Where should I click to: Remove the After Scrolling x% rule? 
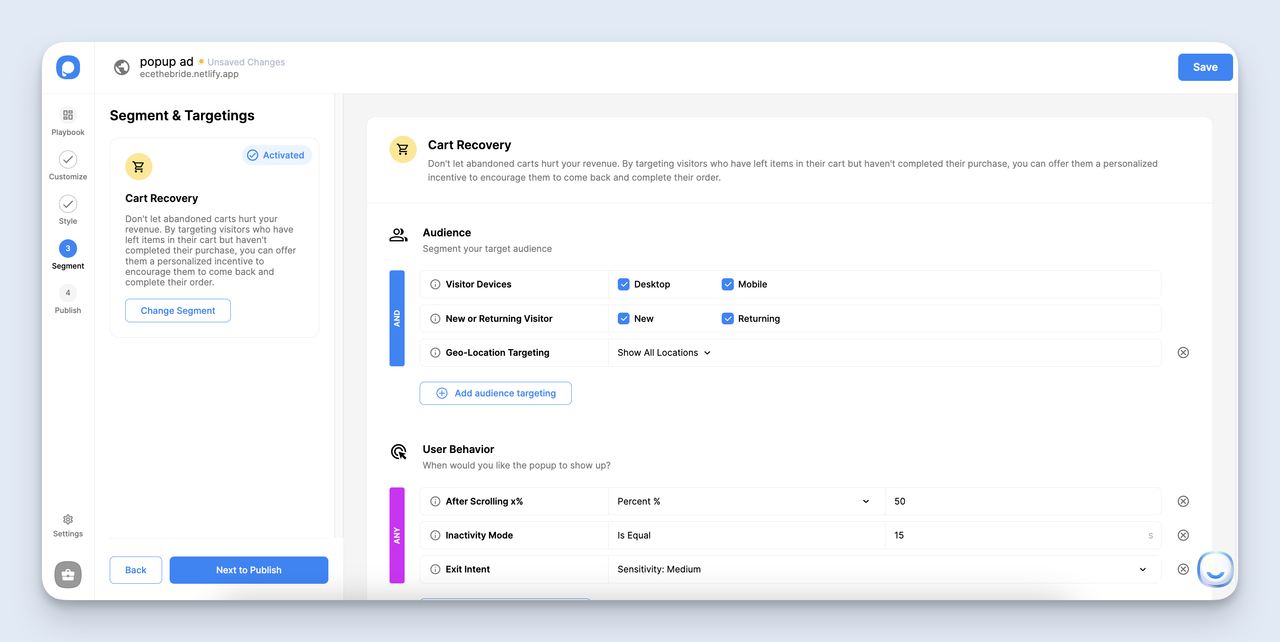(x=1183, y=502)
